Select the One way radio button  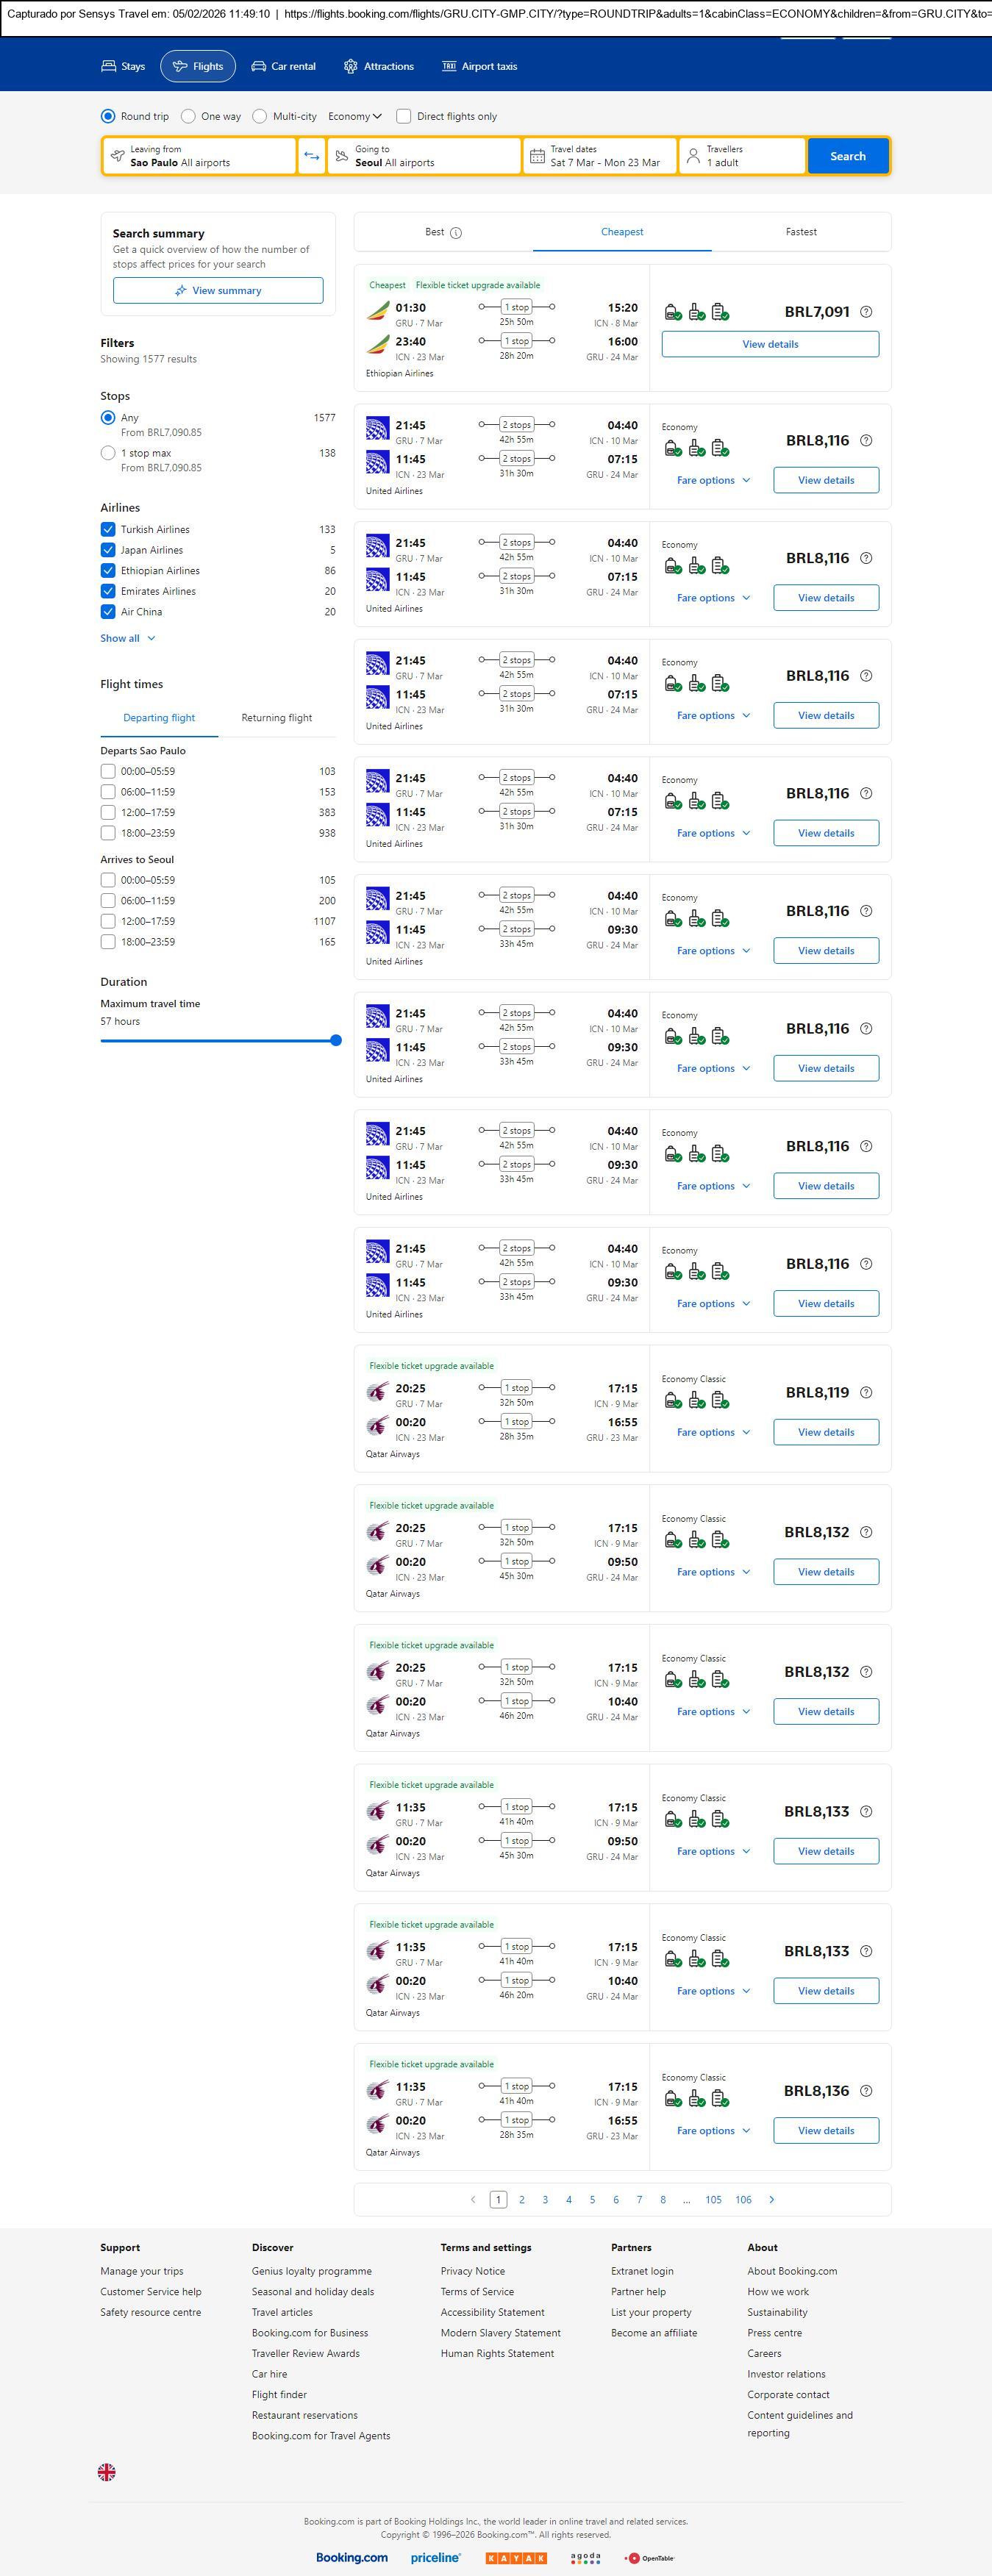(x=188, y=116)
